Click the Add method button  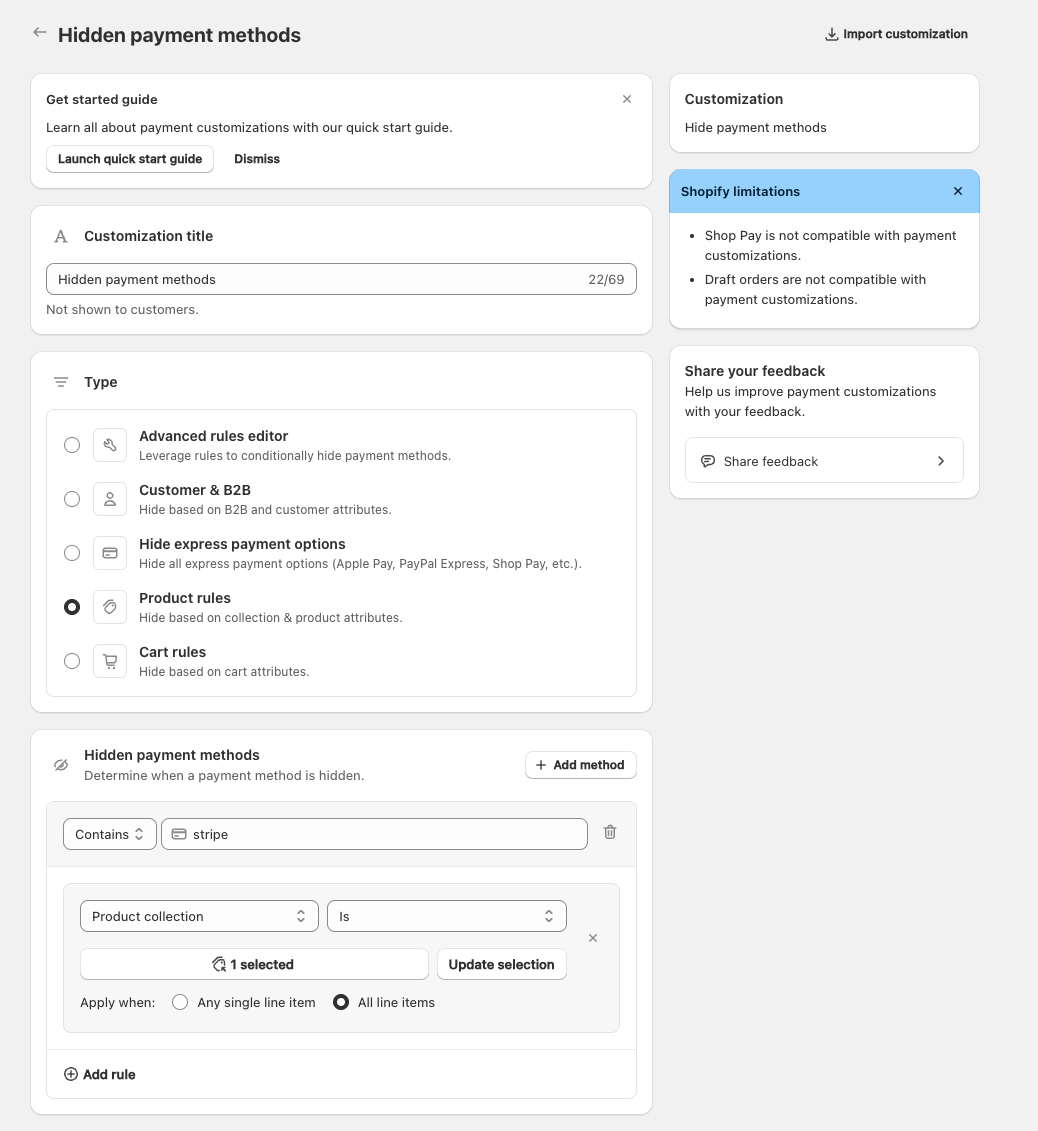pyautogui.click(x=580, y=765)
